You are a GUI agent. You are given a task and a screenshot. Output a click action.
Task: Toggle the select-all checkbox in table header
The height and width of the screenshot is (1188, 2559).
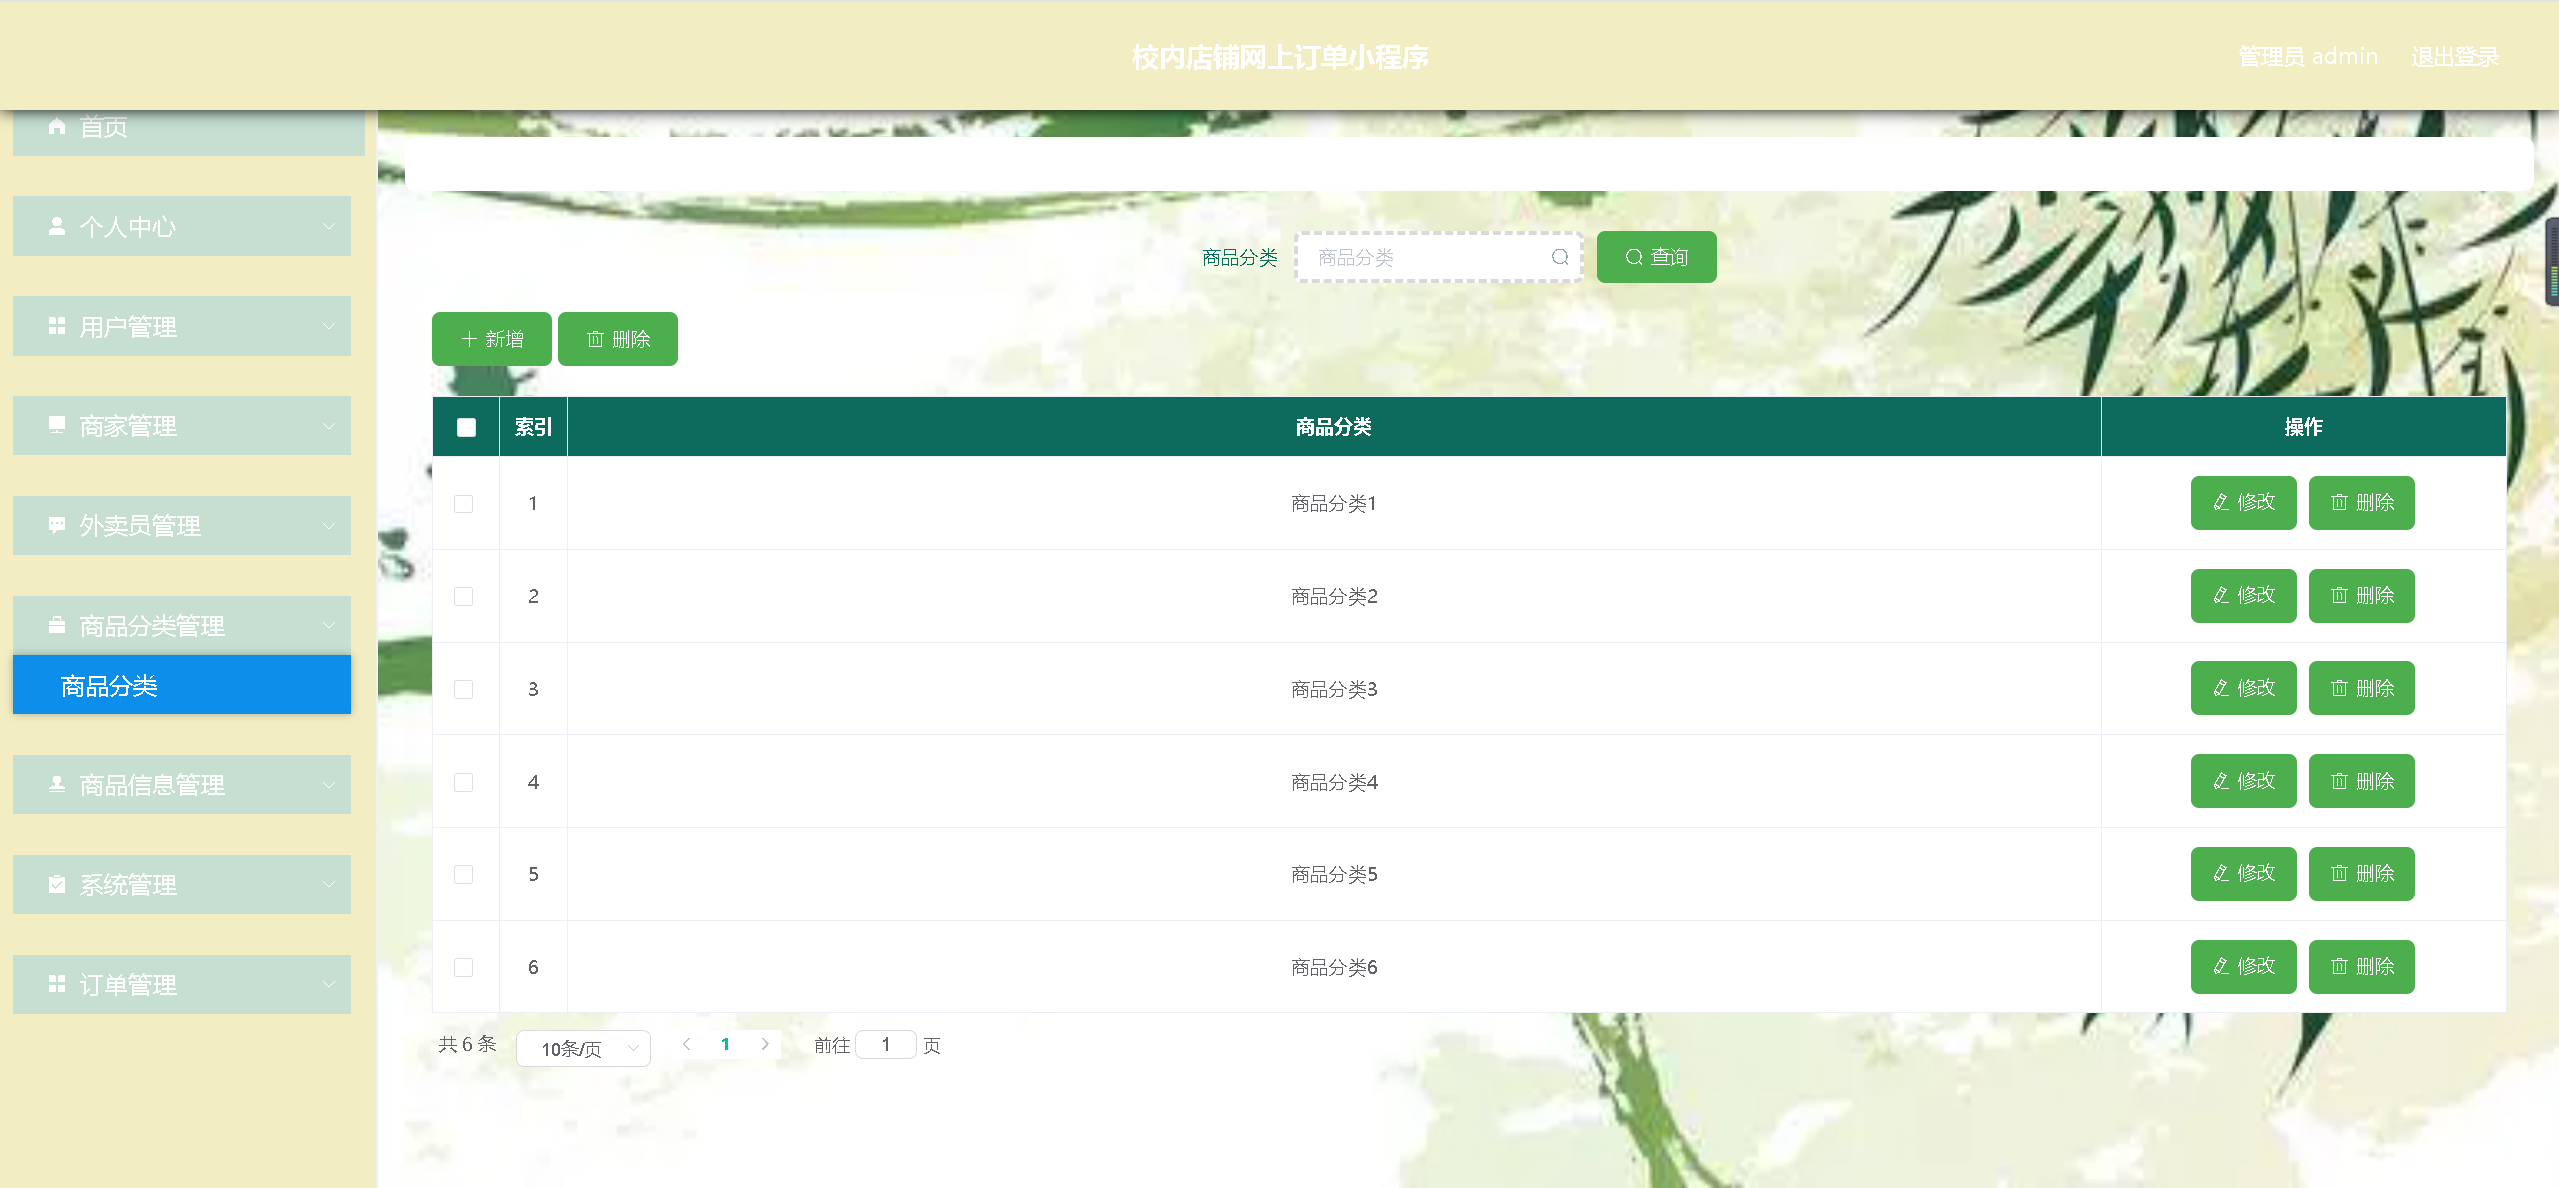click(x=466, y=427)
